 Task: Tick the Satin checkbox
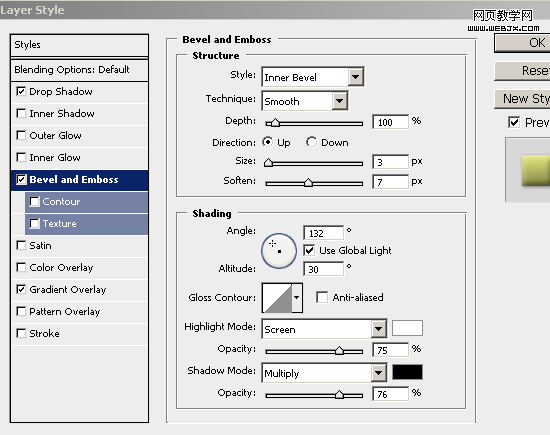coord(21,245)
